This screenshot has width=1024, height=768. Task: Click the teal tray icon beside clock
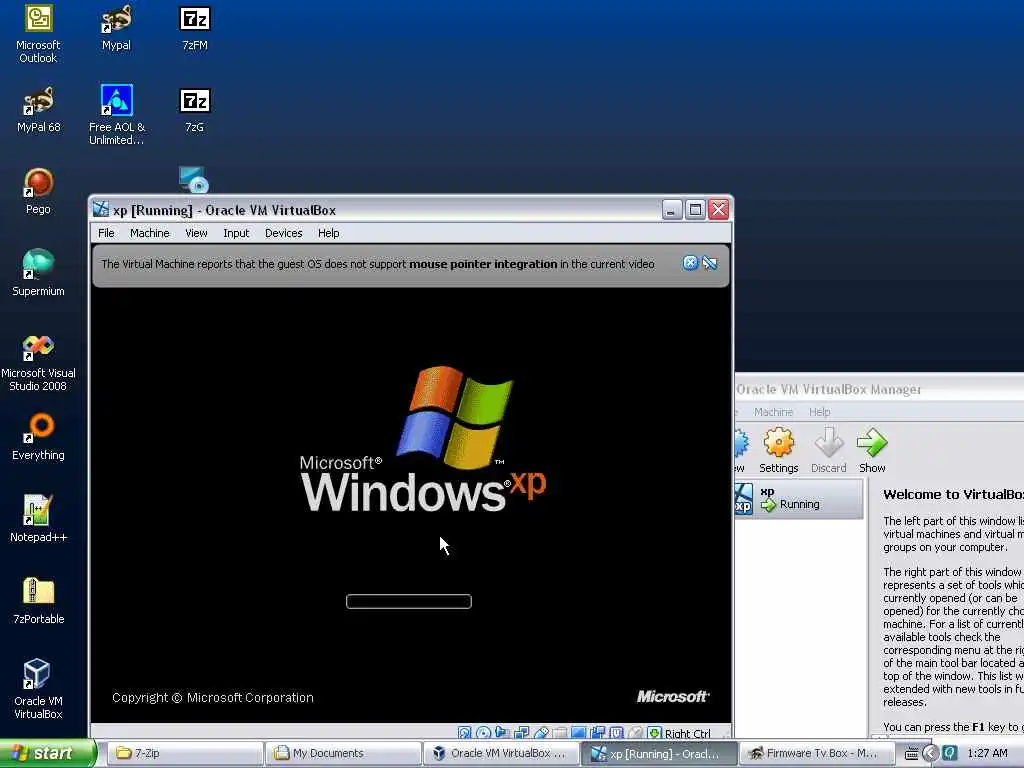pos(950,753)
